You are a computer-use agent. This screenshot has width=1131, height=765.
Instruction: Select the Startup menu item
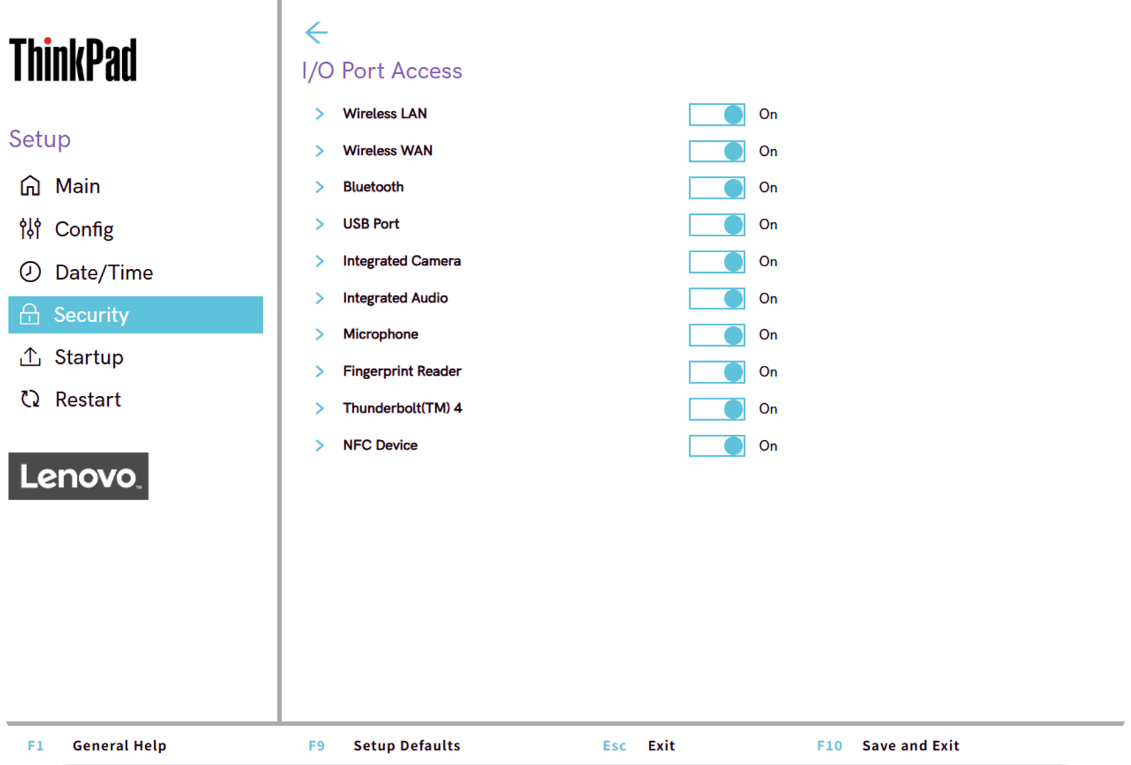point(89,357)
